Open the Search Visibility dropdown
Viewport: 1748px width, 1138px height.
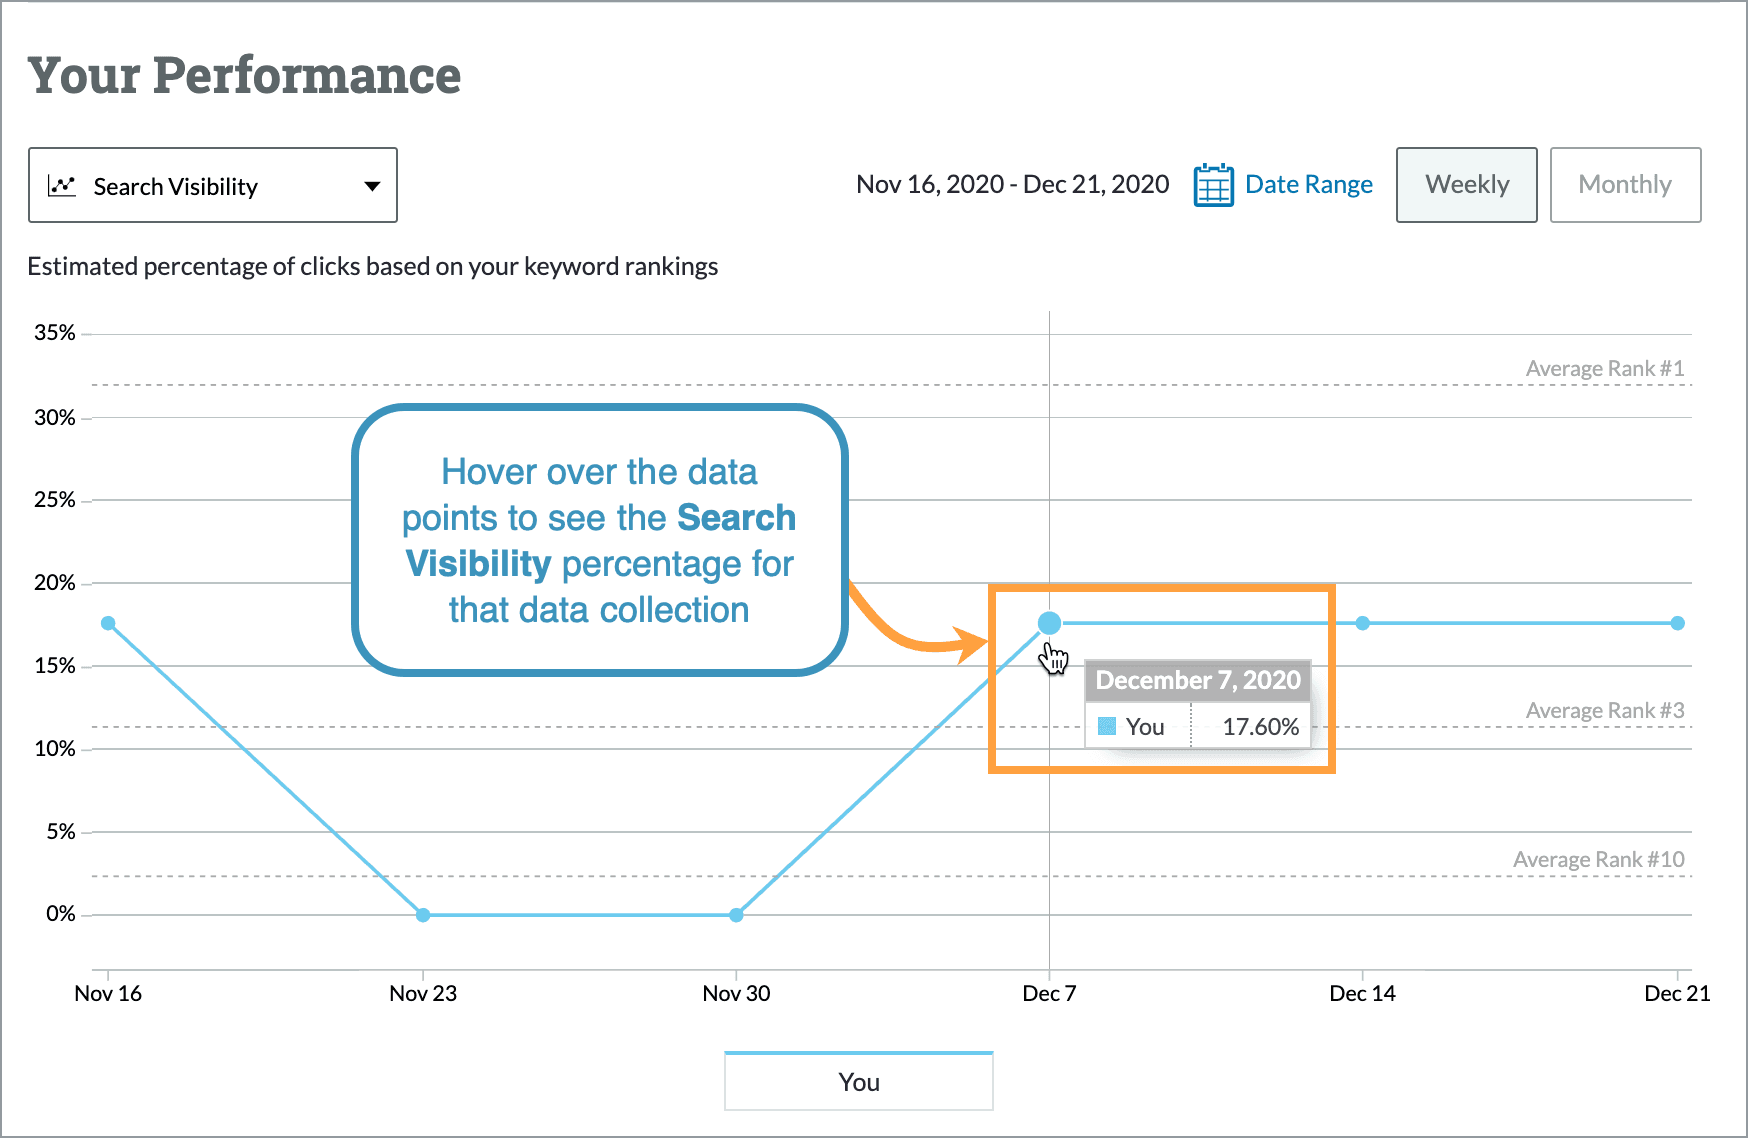[212, 184]
